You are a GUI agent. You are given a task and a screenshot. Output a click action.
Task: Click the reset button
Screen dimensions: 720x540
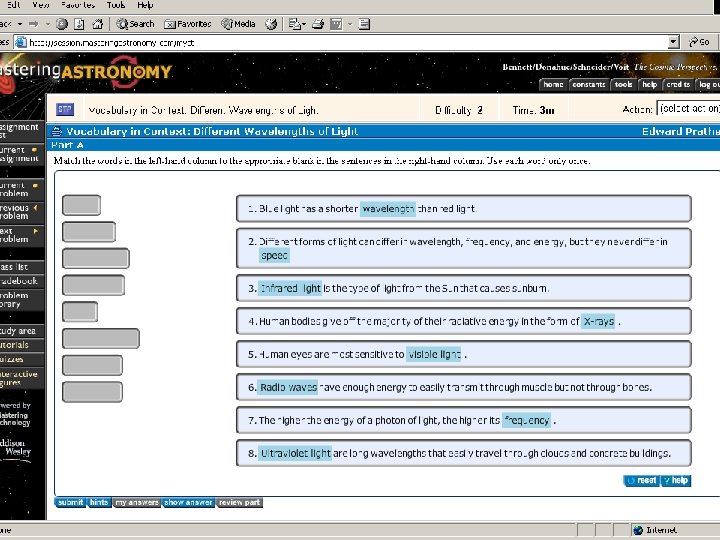point(641,480)
